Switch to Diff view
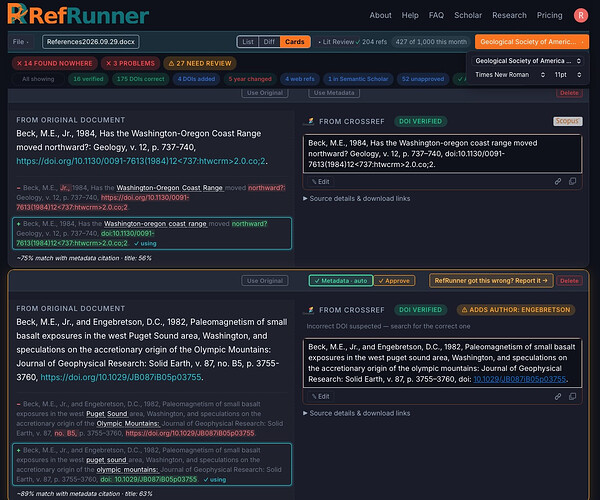The width and height of the screenshot is (600, 500). pyautogui.click(x=269, y=42)
